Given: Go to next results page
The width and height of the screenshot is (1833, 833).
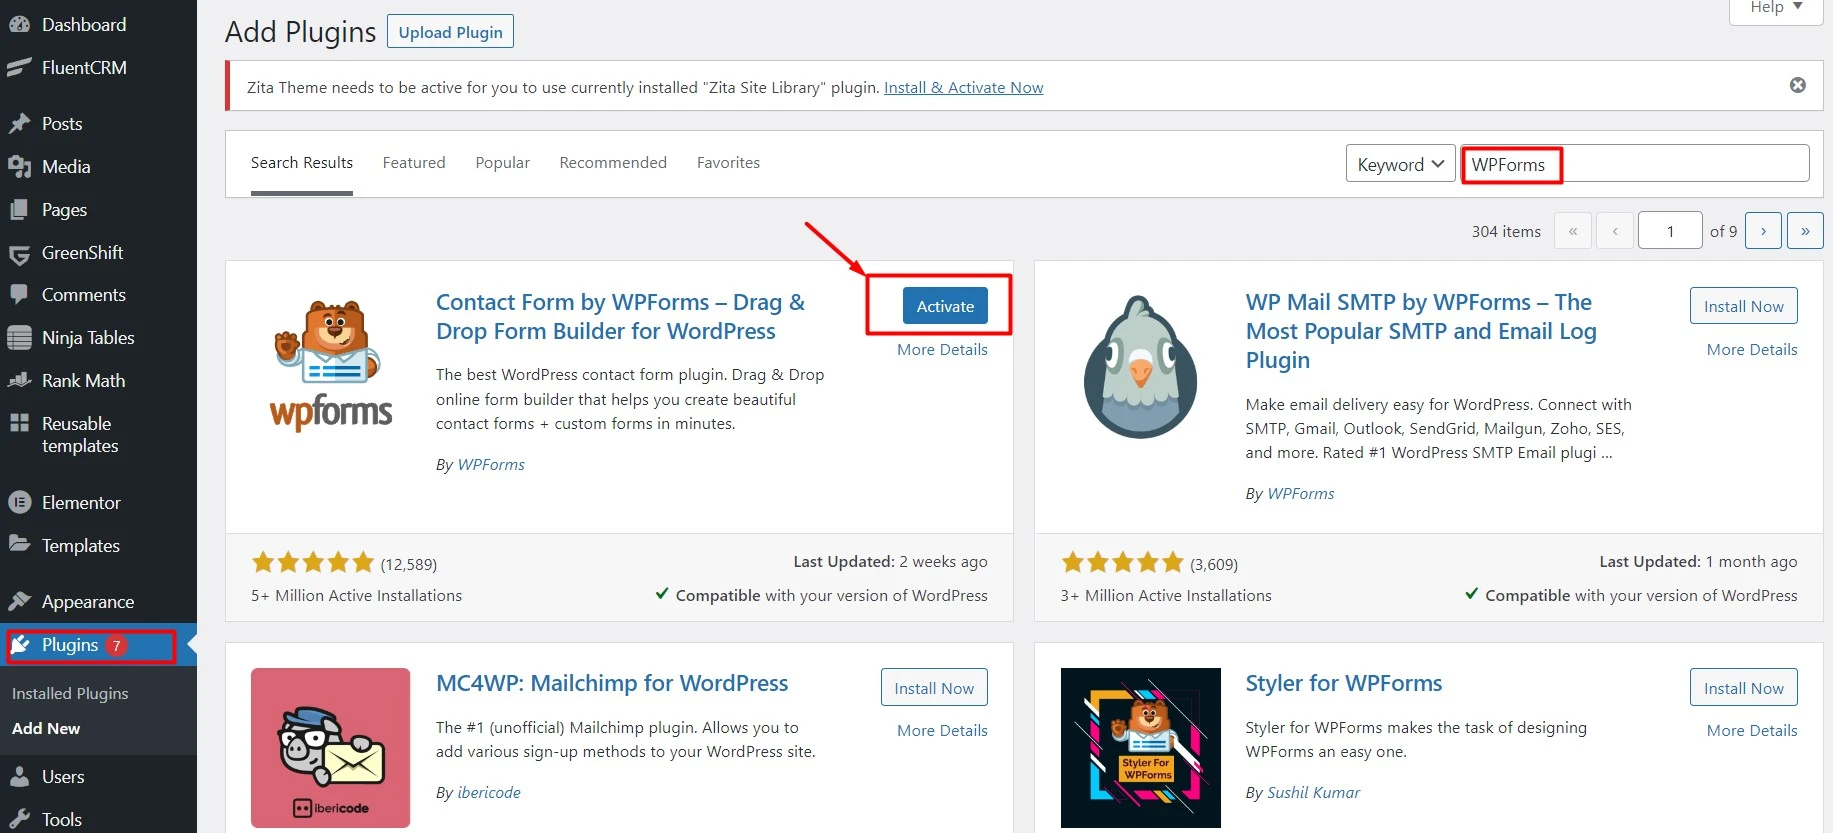Looking at the screenshot, I should coord(1763,231).
